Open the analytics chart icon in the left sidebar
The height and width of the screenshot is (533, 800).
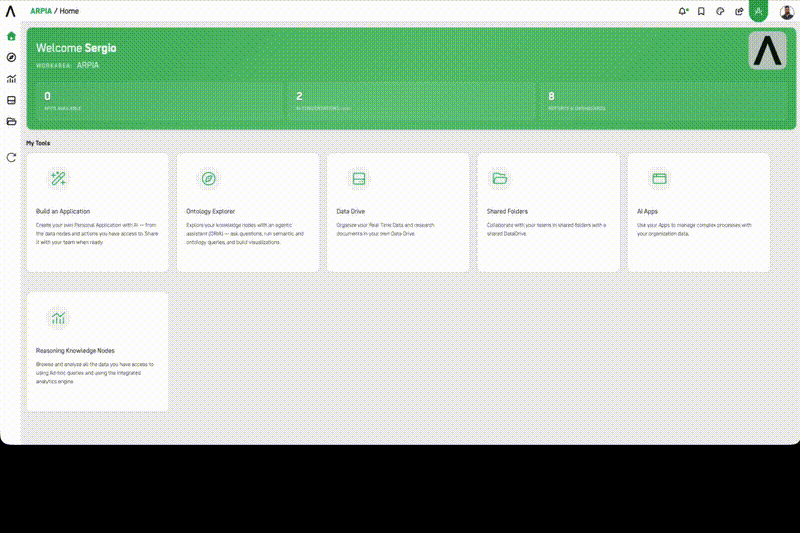[11, 79]
